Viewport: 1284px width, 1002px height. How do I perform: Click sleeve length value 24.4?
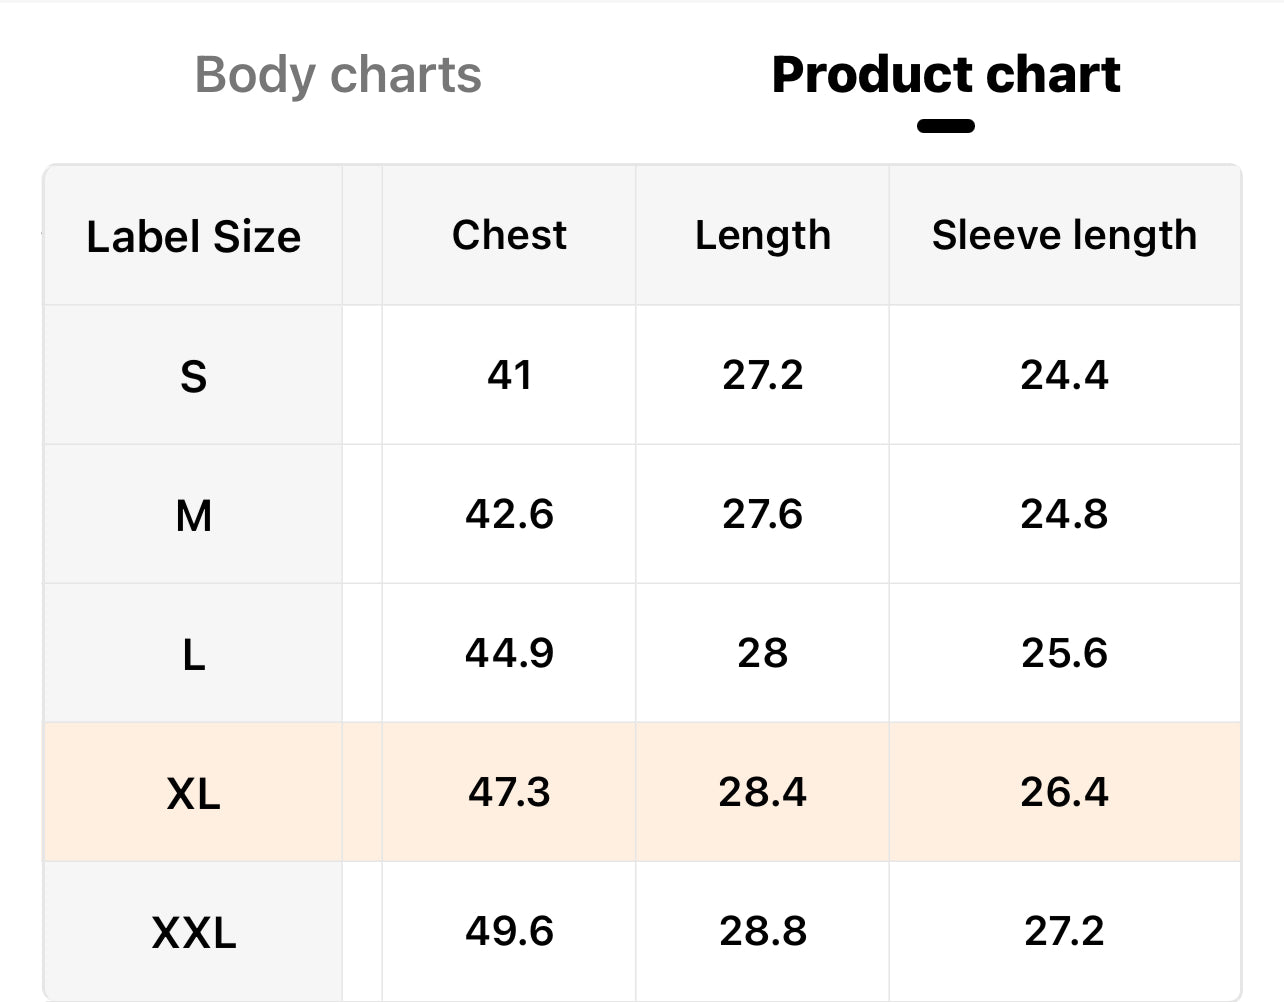click(x=1064, y=375)
